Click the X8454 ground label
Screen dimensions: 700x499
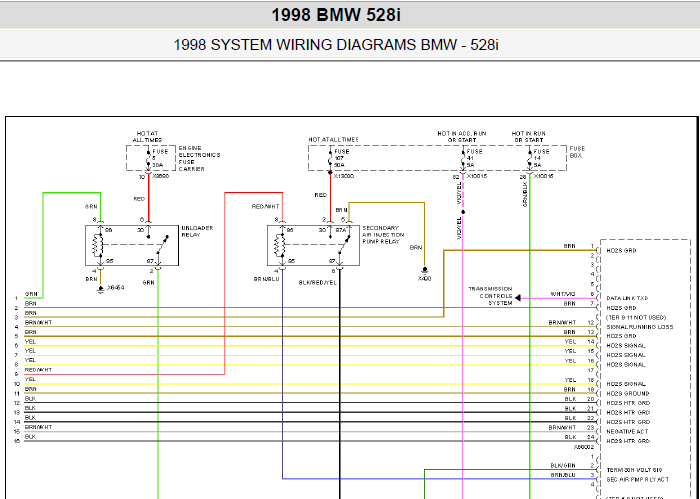(116, 288)
